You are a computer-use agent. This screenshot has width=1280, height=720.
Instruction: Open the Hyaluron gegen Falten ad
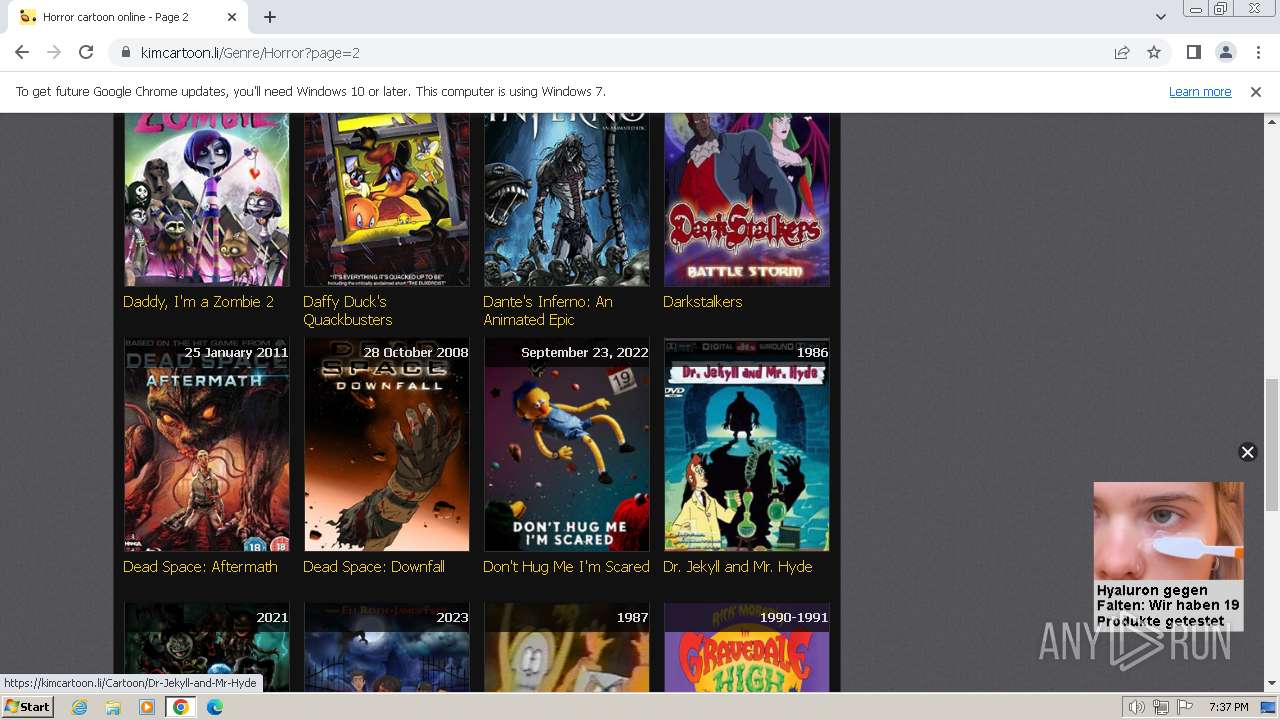(x=1168, y=556)
